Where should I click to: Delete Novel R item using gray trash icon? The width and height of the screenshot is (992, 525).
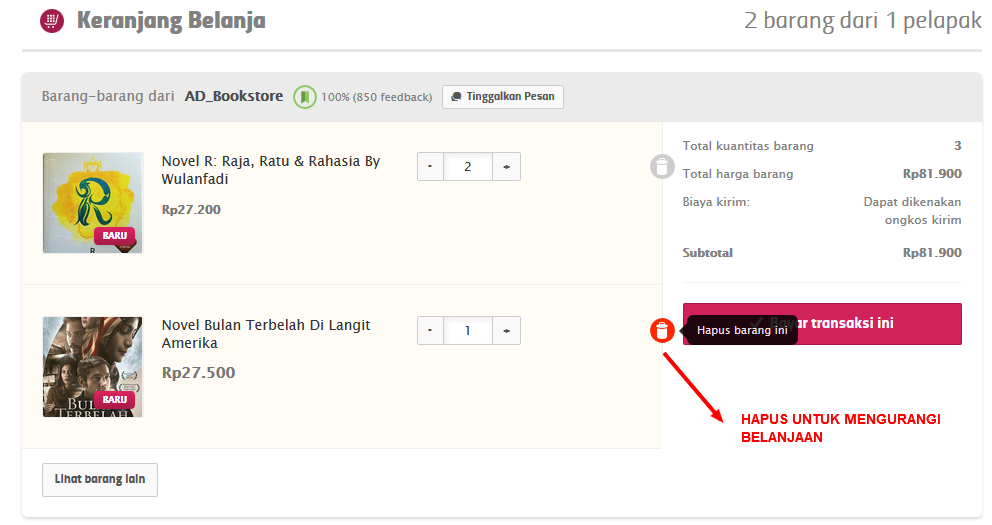coord(662,166)
